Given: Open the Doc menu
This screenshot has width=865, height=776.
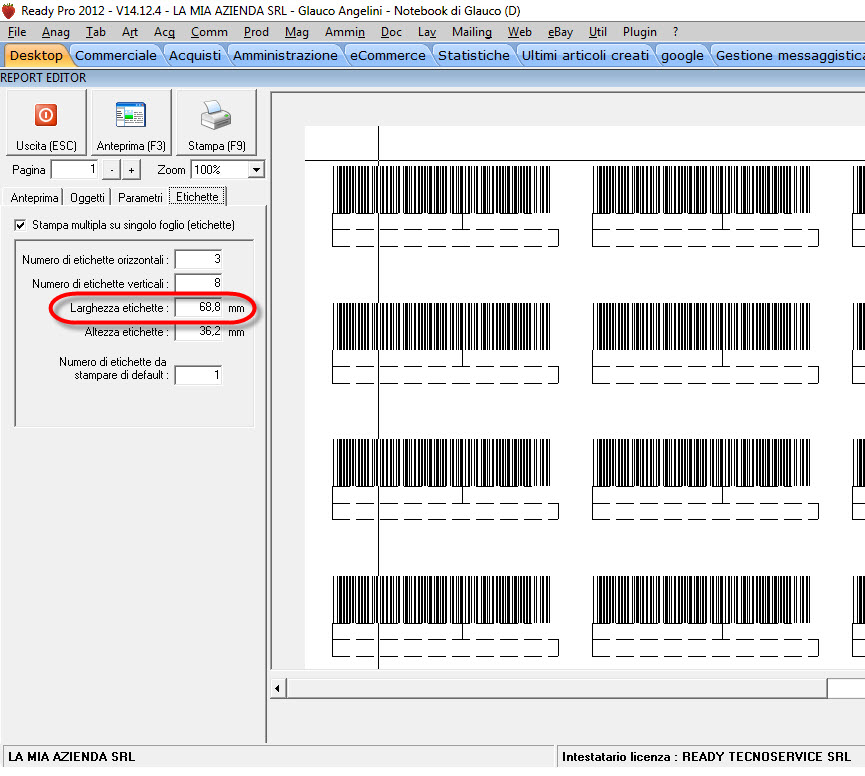Looking at the screenshot, I should [391, 32].
